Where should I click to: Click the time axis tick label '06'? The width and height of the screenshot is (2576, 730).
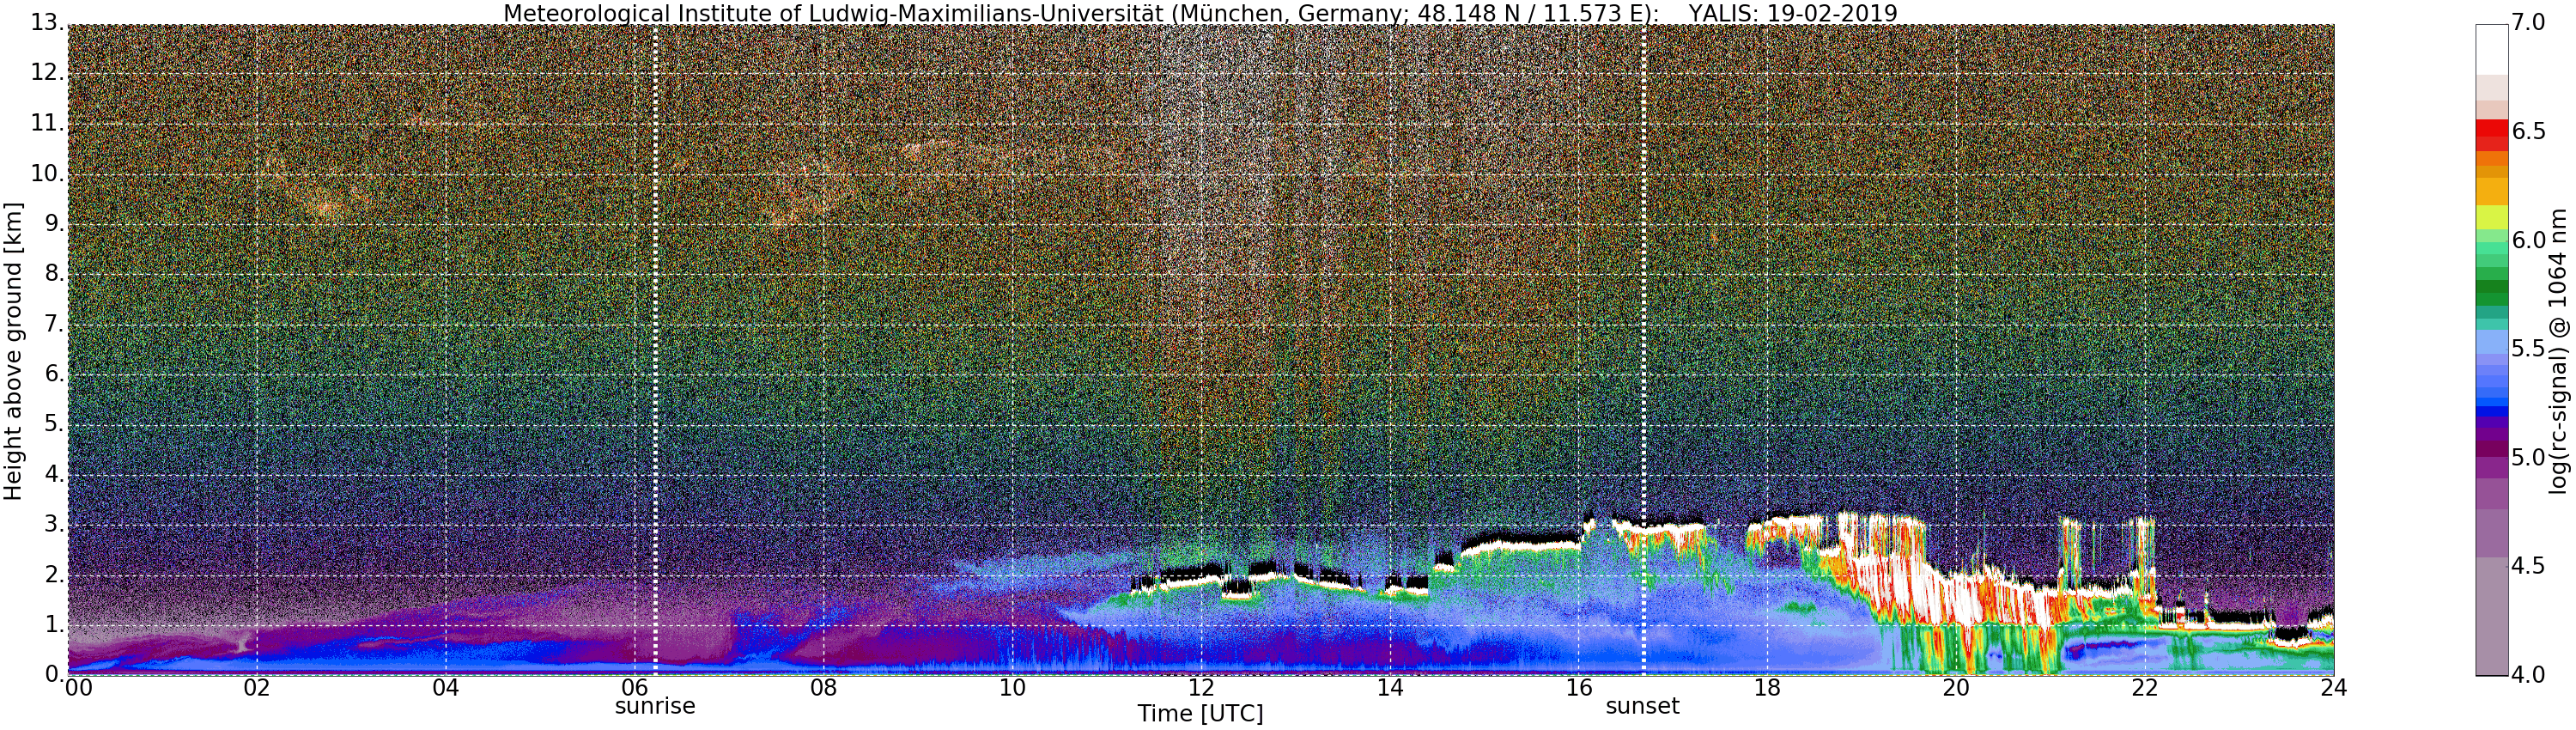point(635,688)
